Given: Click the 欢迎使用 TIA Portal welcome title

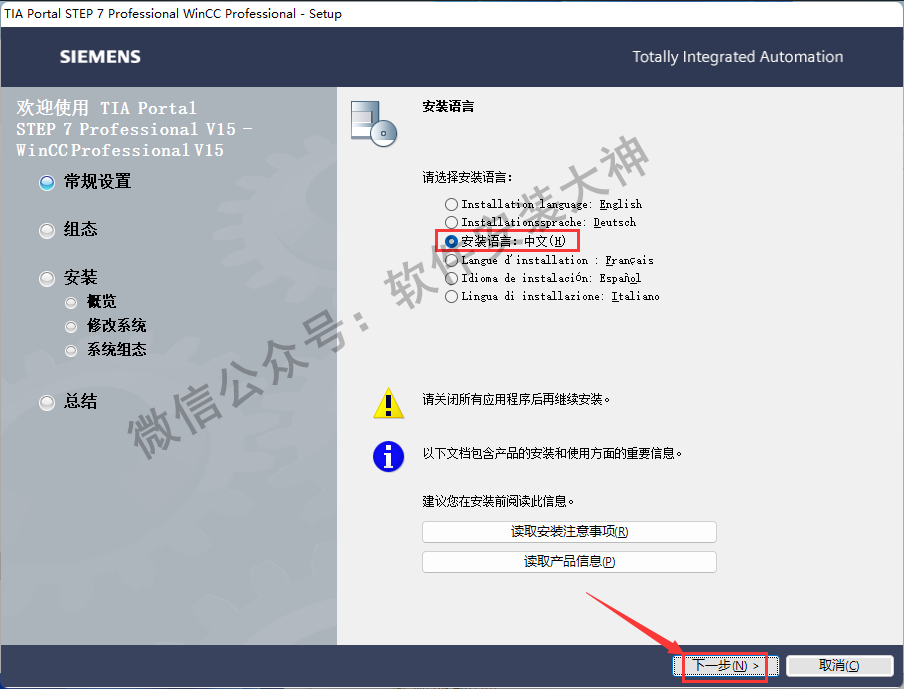Looking at the screenshot, I should coord(134,129).
